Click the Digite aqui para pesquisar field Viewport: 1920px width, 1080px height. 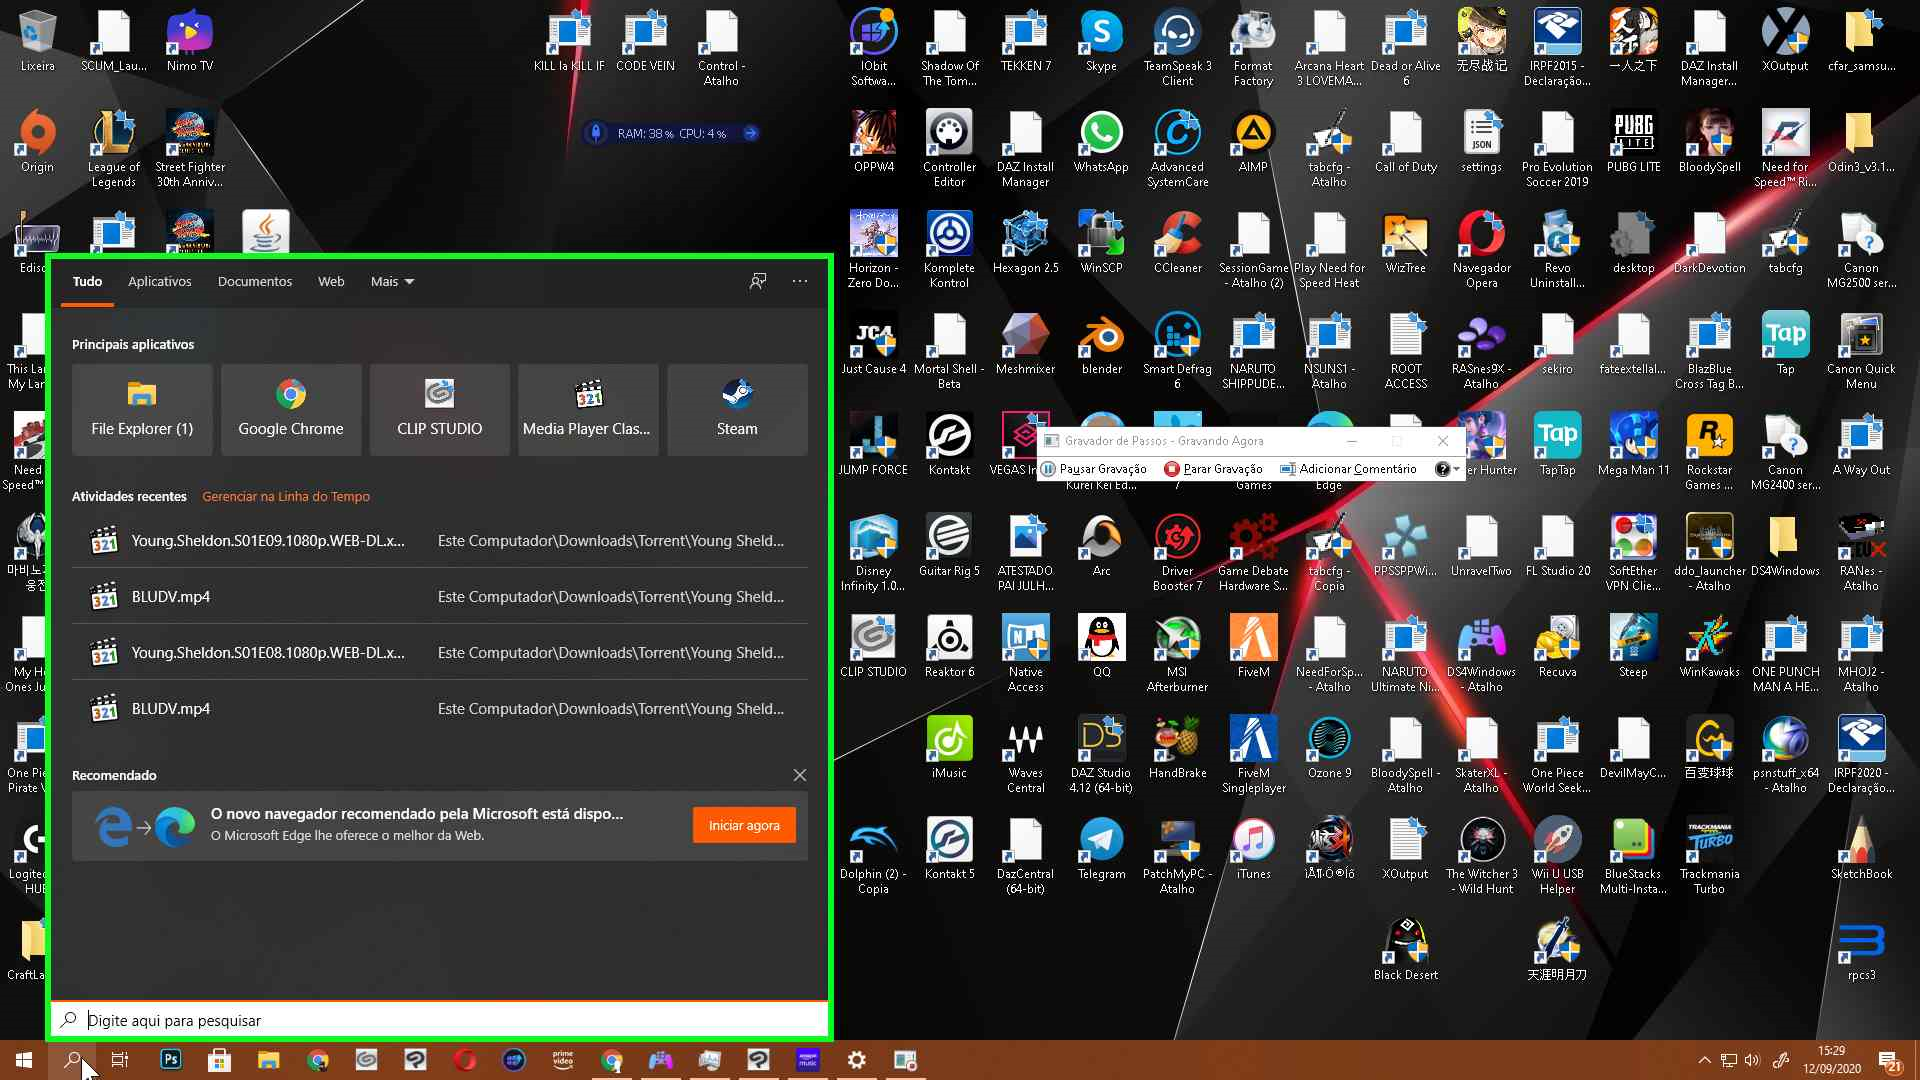440,1020
